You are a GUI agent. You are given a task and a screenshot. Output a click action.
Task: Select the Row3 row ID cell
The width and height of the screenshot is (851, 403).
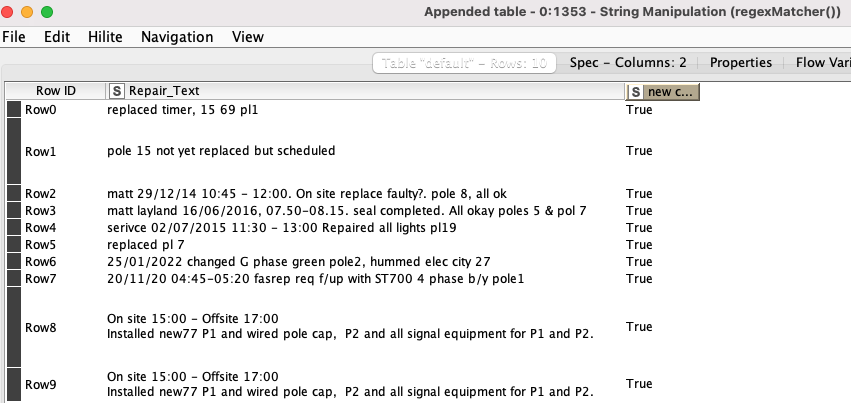[x=40, y=210]
